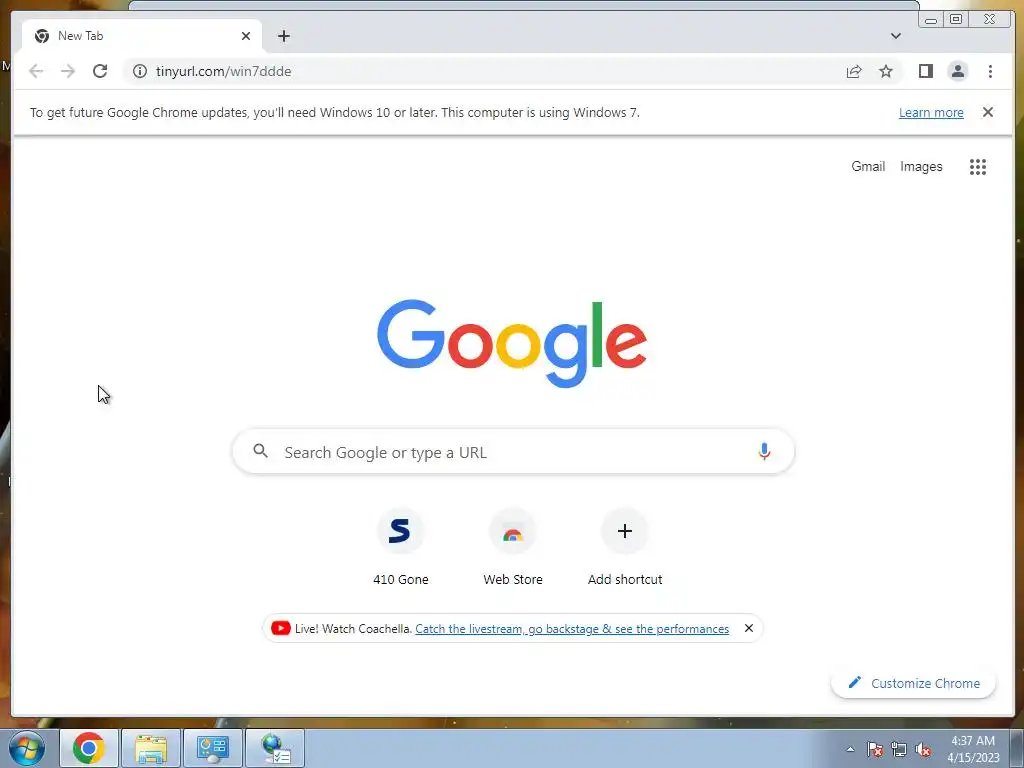Open Windows Explorer from taskbar

(x=151, y=748)
